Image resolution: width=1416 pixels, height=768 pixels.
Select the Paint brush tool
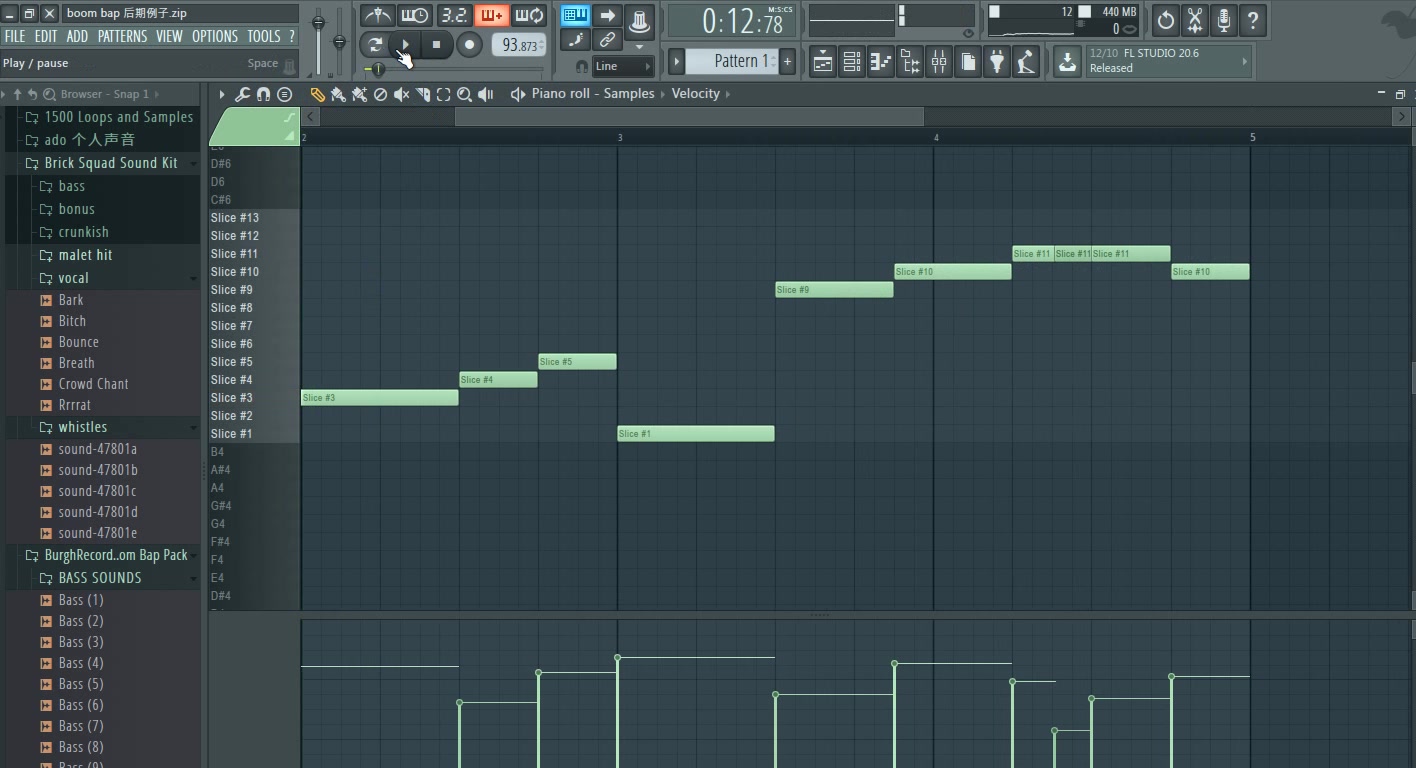tap(338, 94)
